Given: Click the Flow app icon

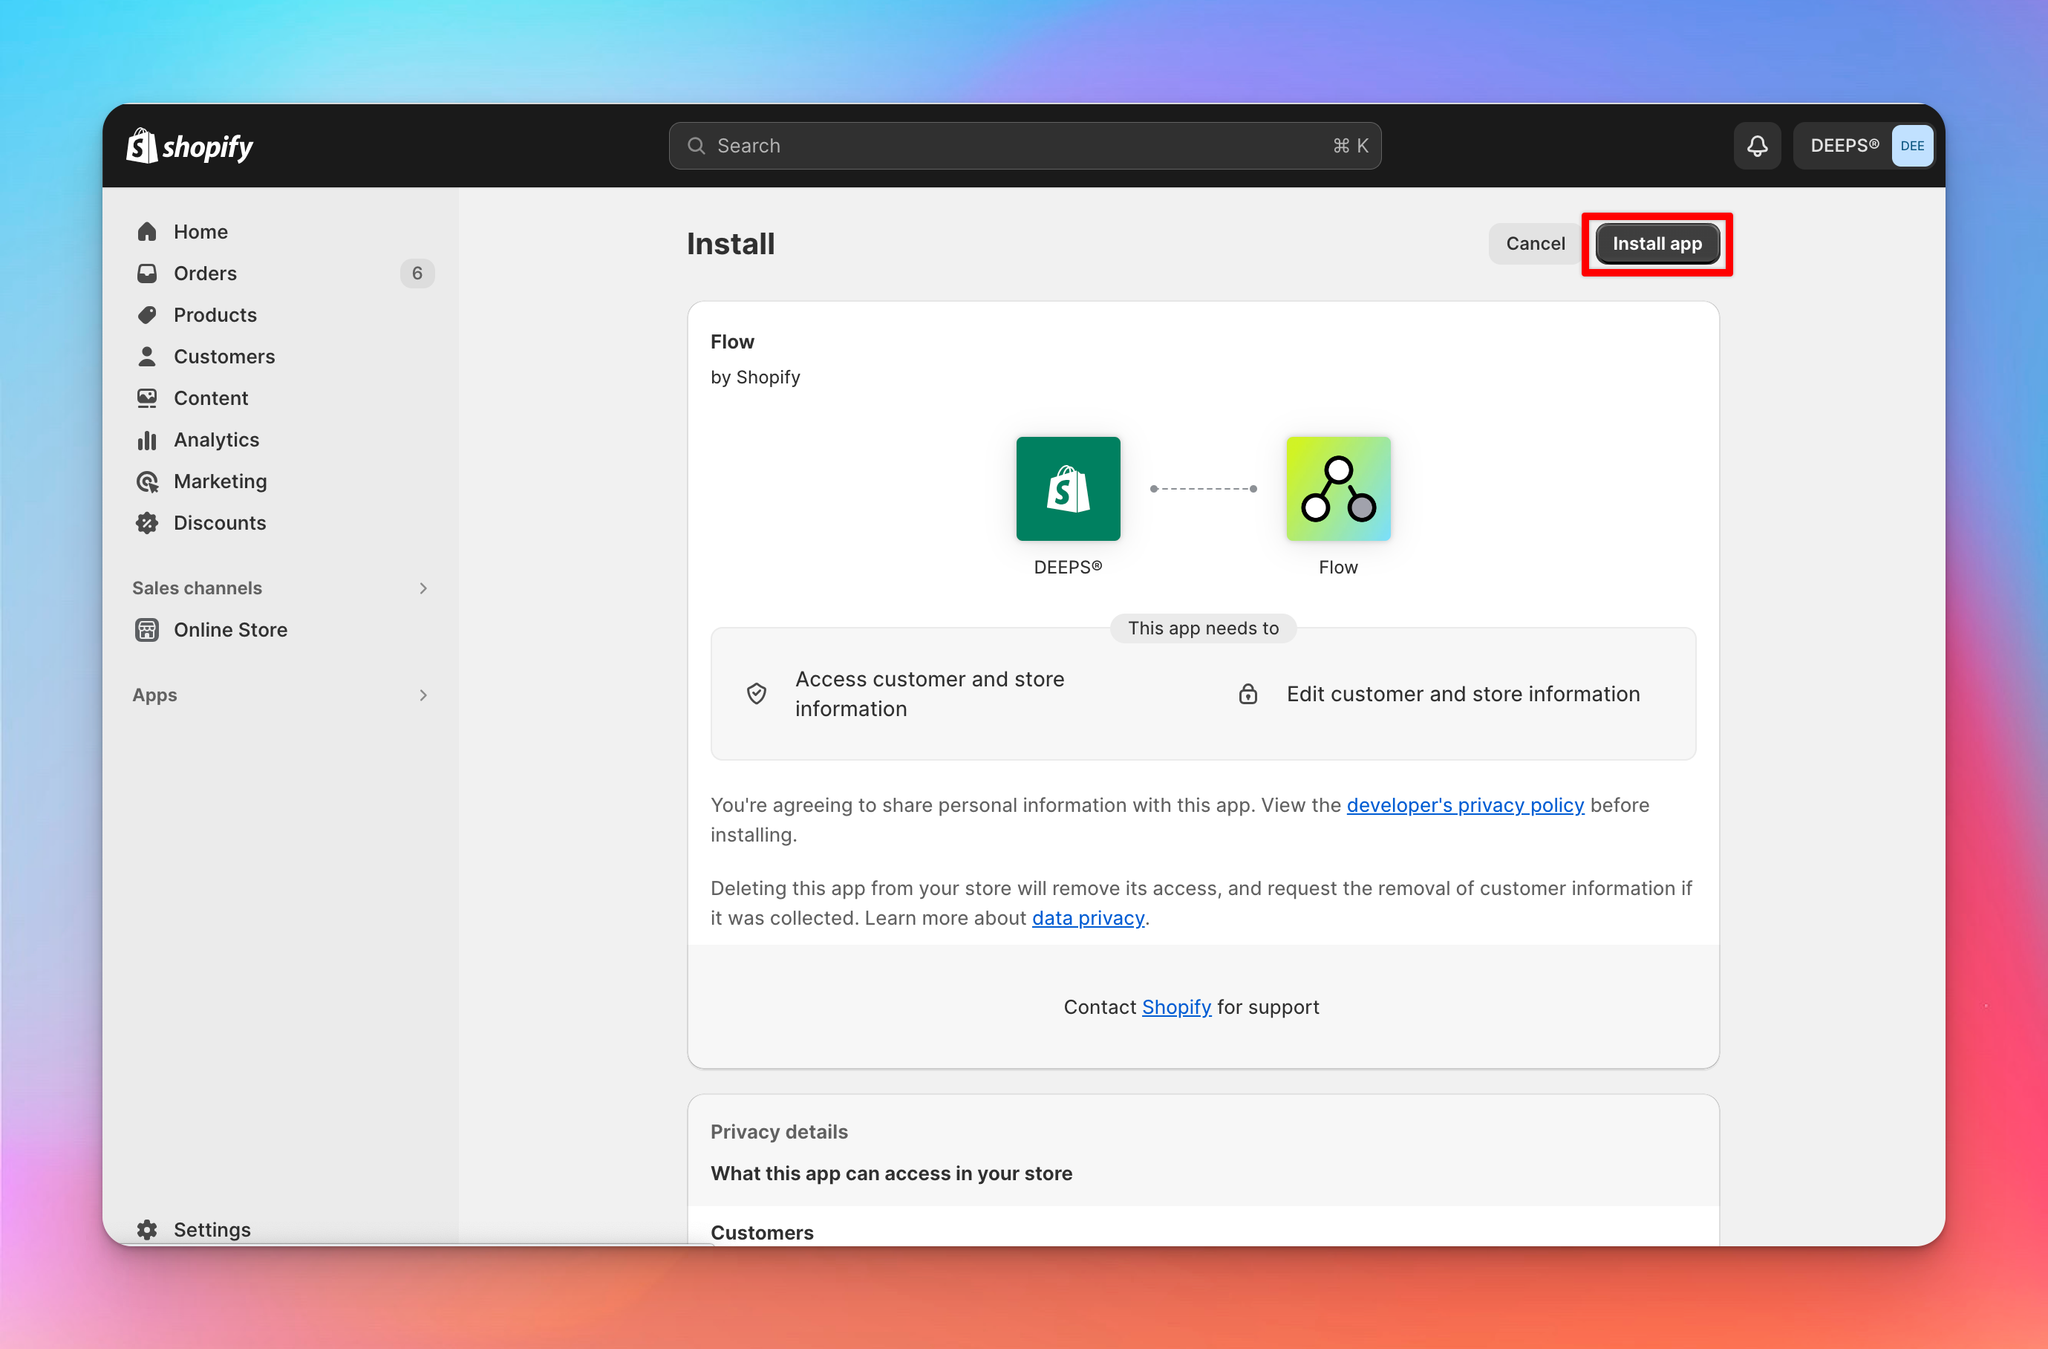Looking at the screenshot, I should click(x=1338, y=489).
